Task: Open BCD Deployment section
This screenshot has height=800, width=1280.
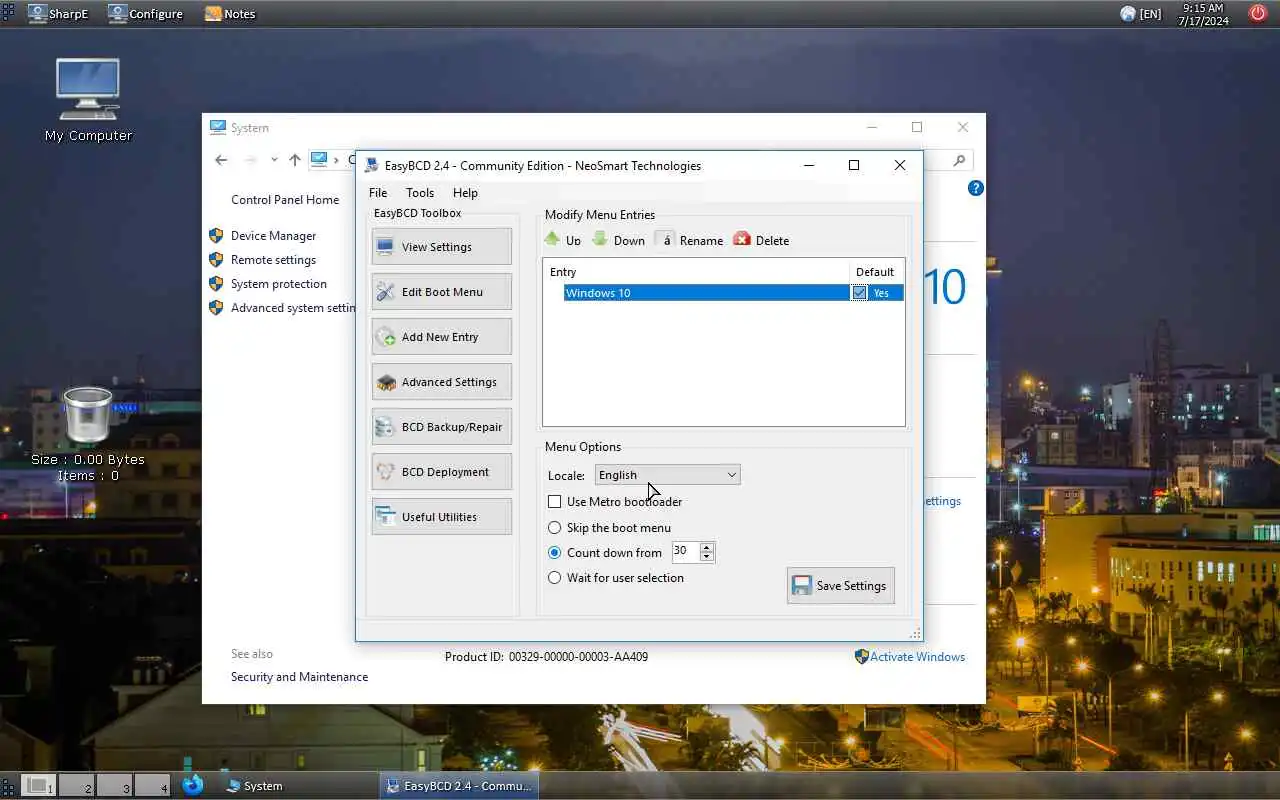Action: pos(441,472)
